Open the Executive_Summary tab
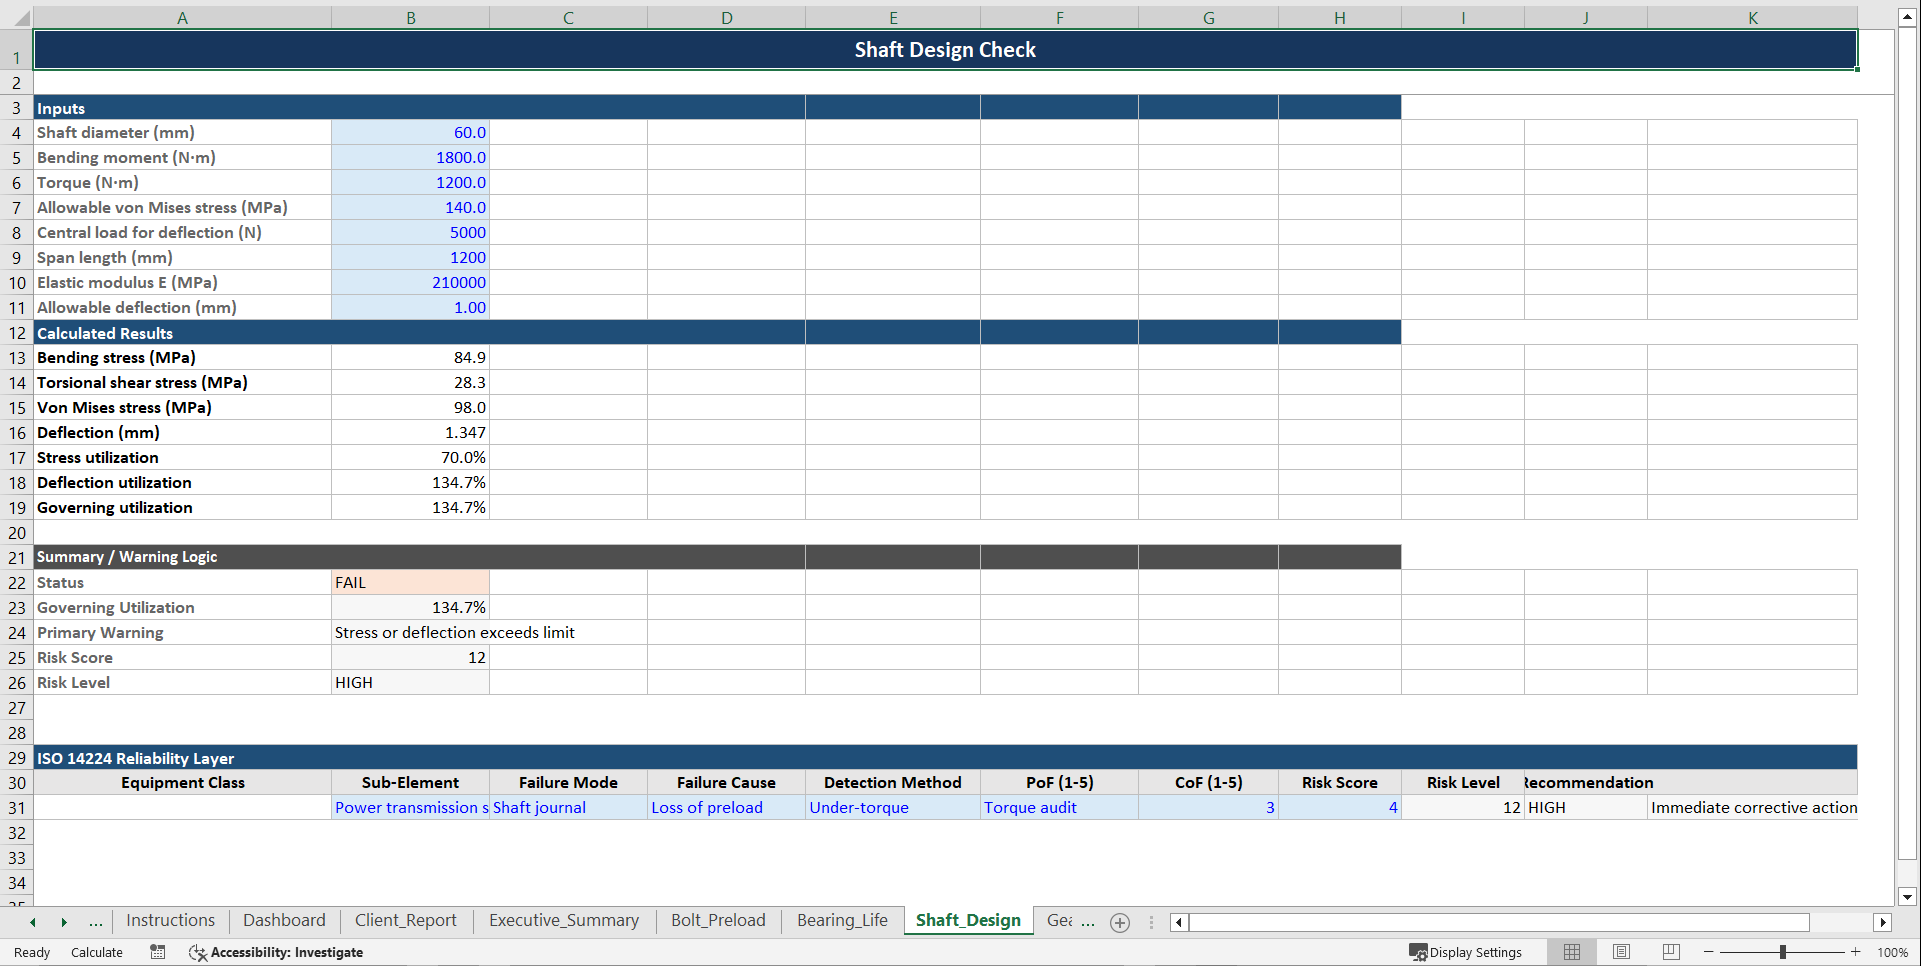This screenshot has width=1921, height=966. (x=564, y=920)
